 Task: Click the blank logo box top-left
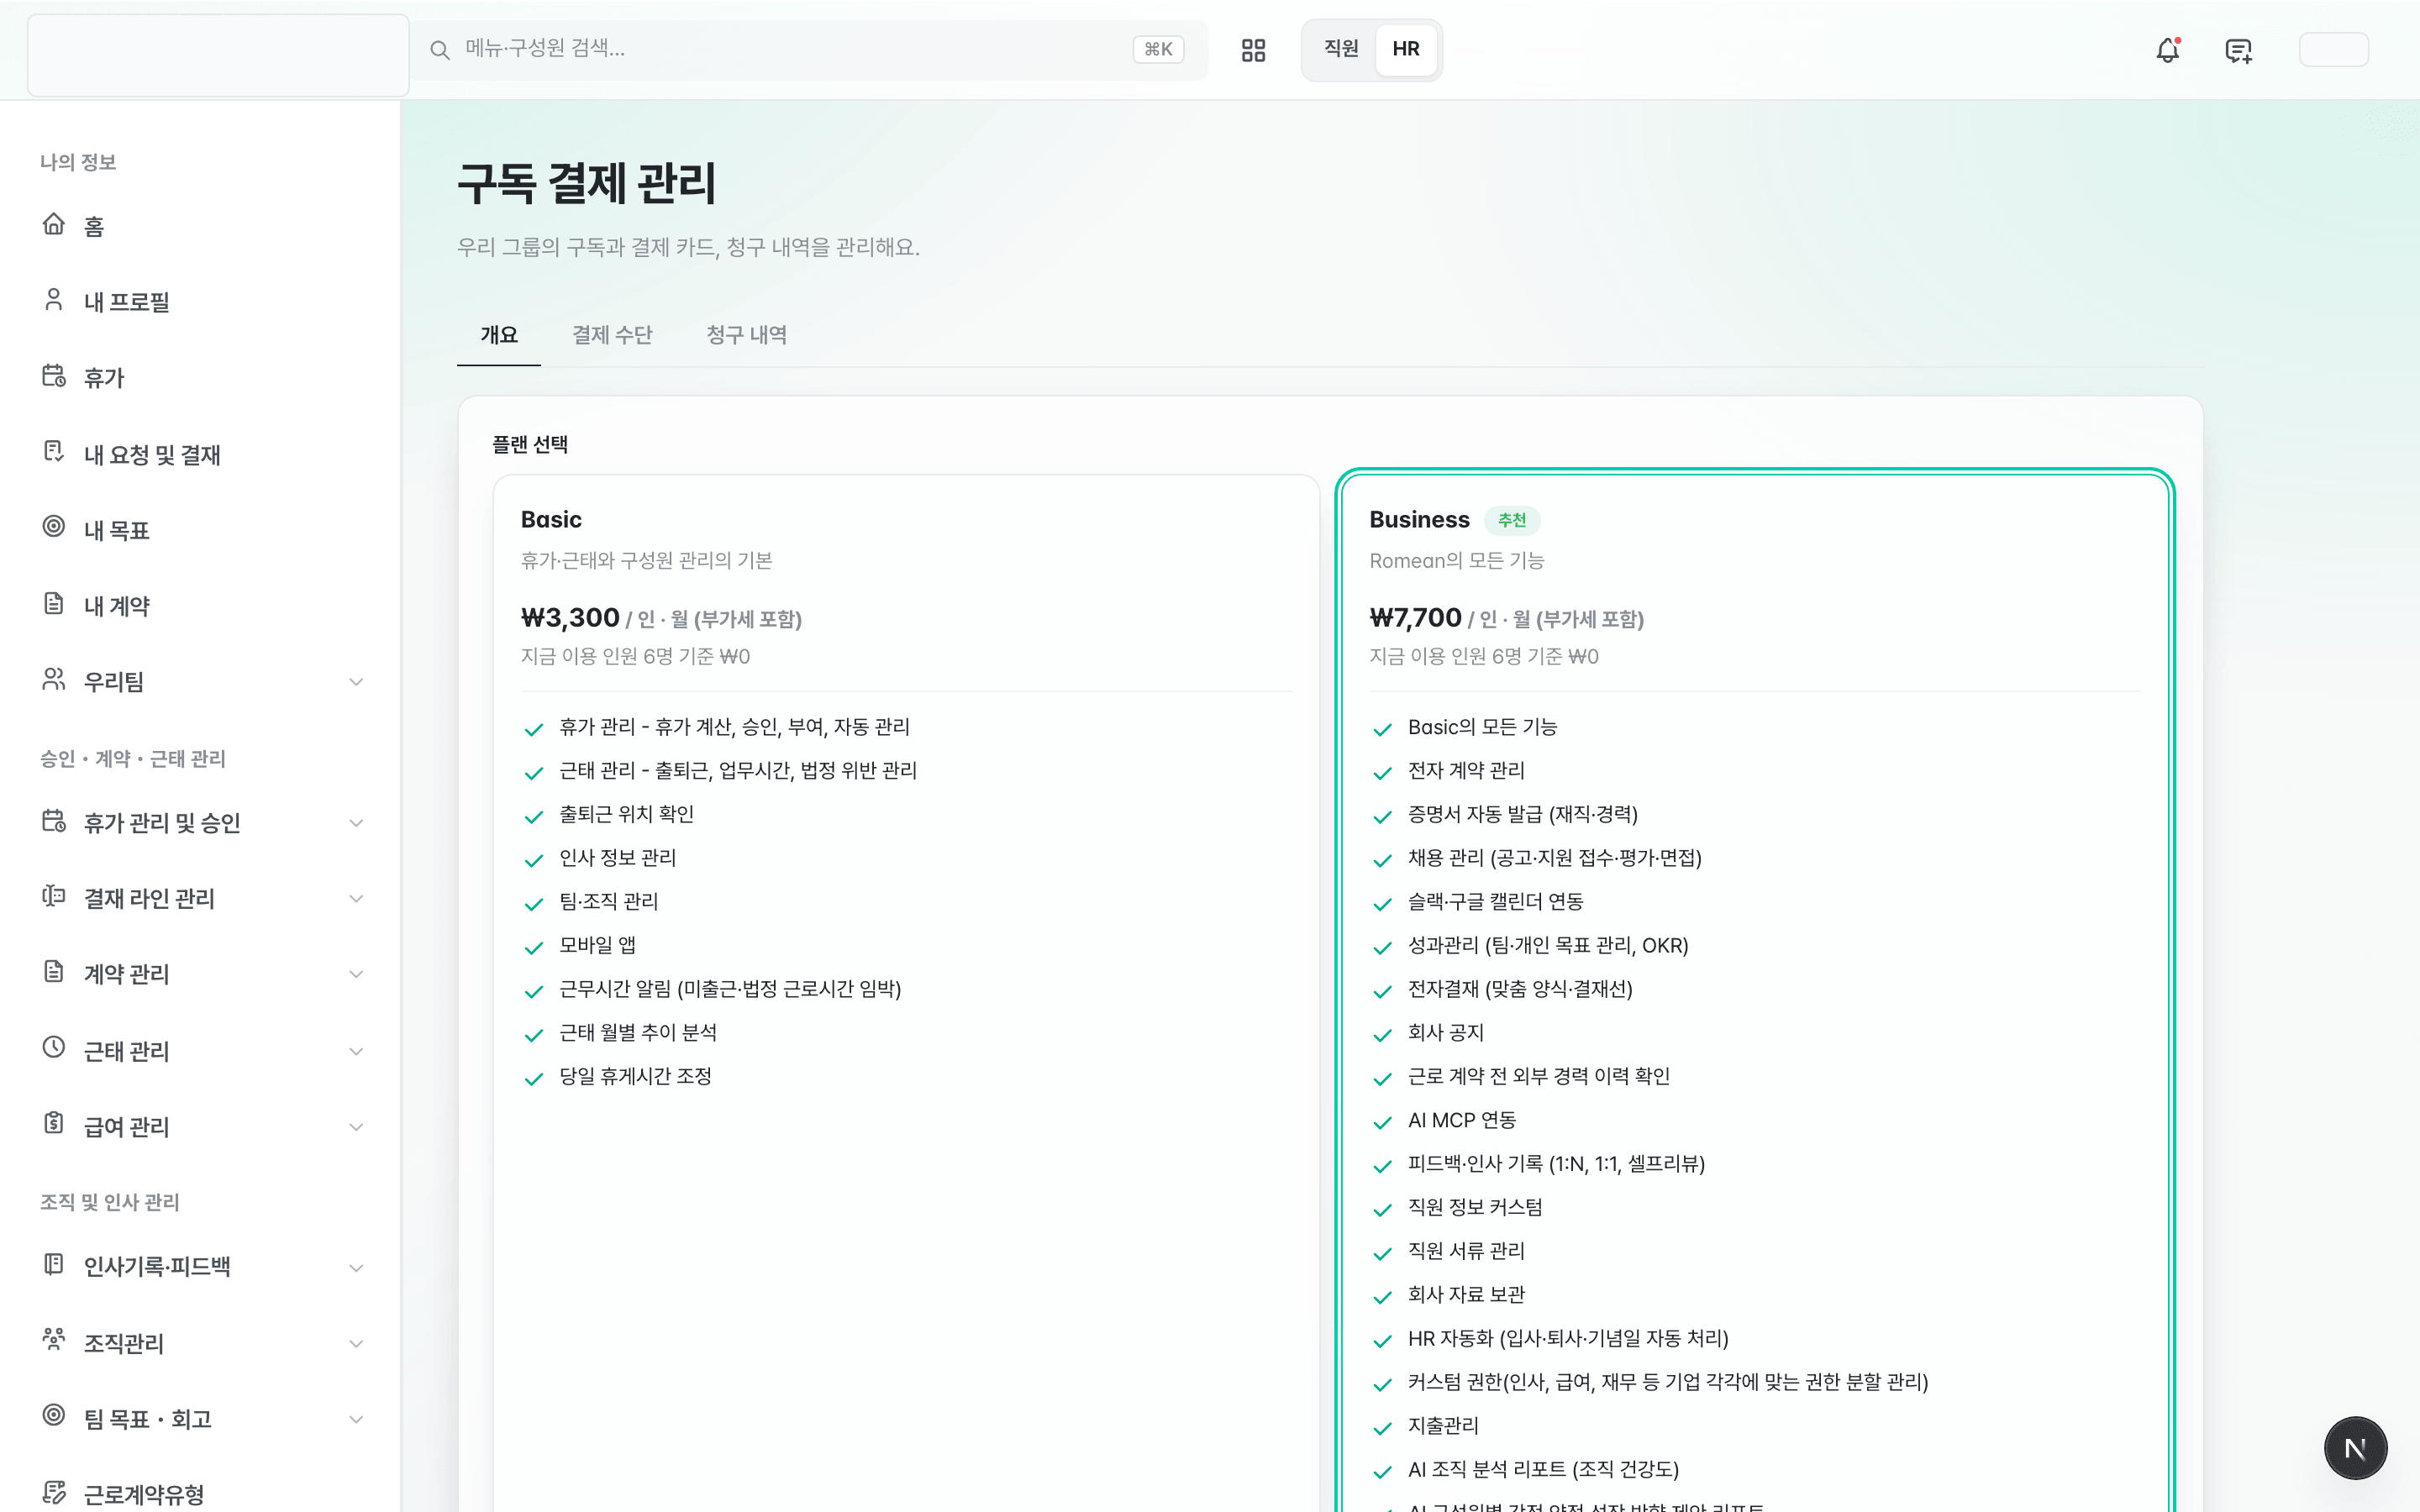218,55
